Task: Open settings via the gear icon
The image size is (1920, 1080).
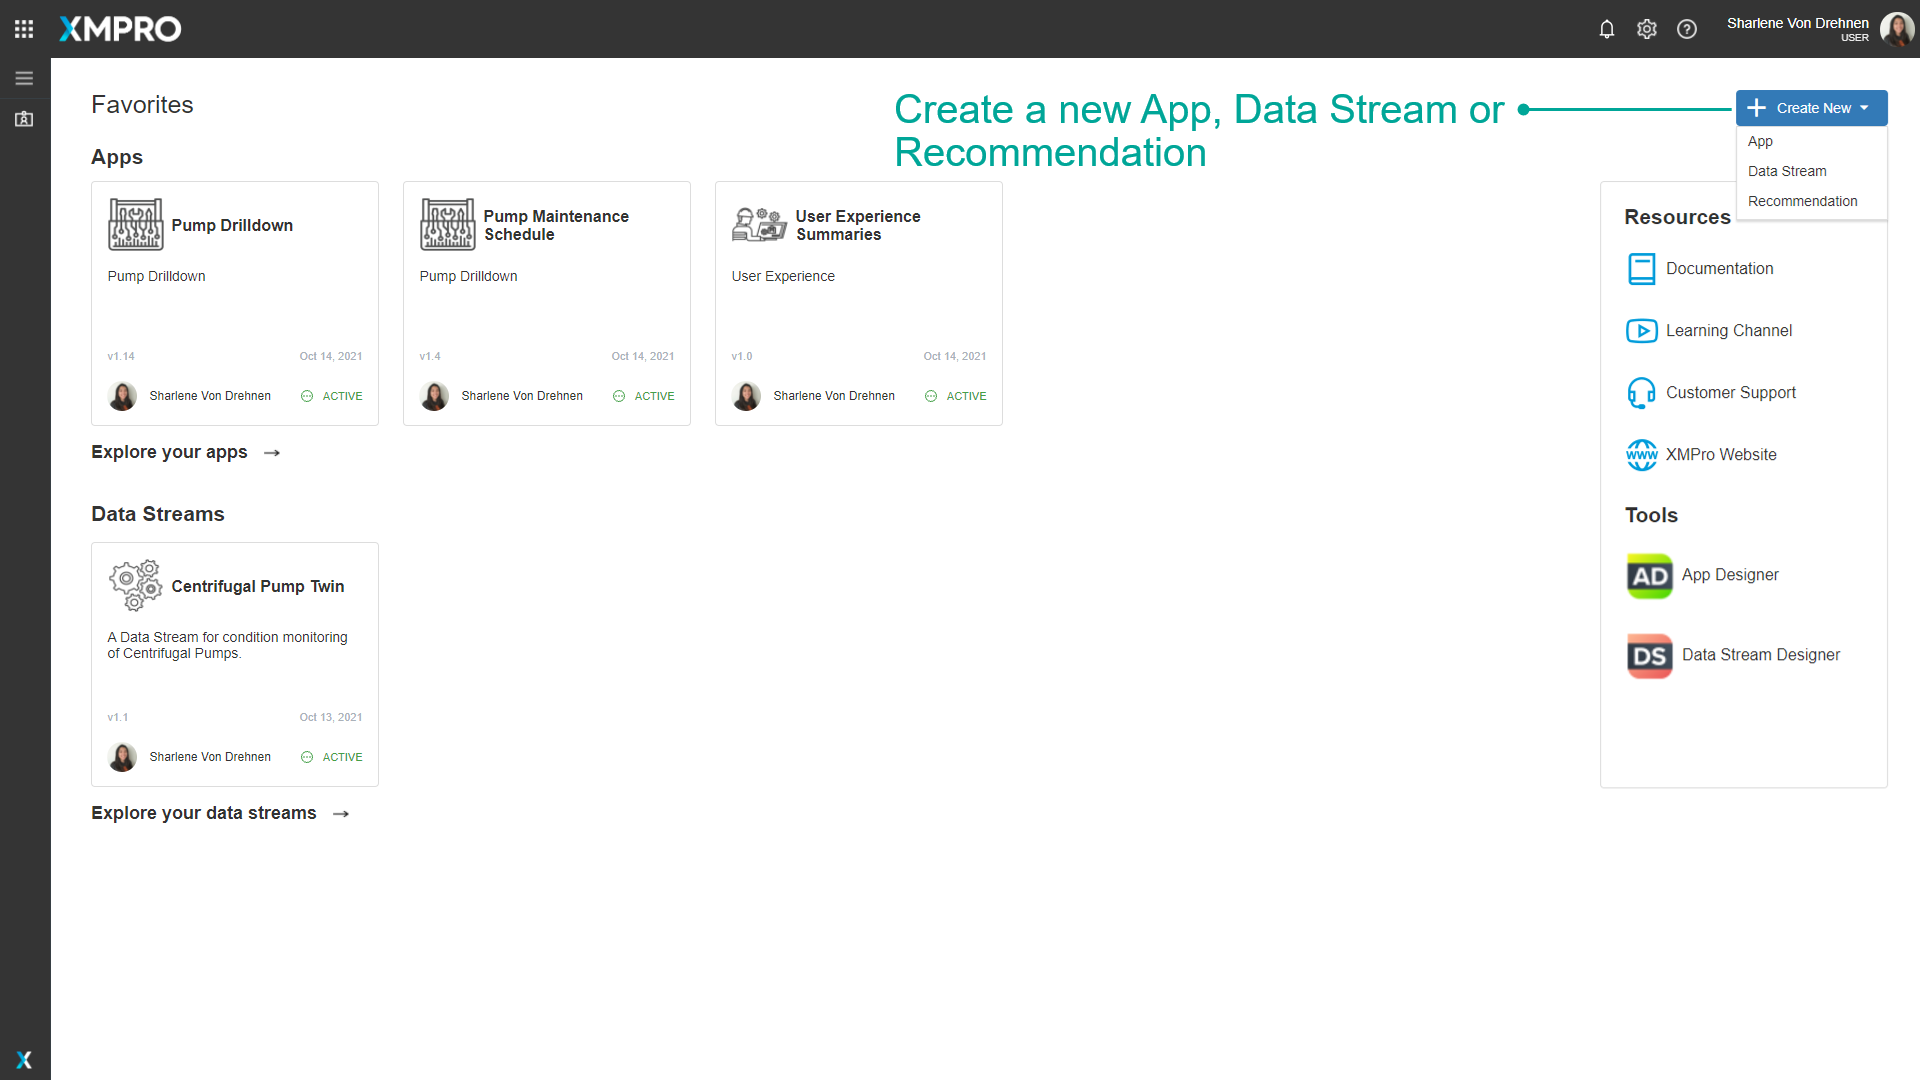Action: click(1647, 29)
